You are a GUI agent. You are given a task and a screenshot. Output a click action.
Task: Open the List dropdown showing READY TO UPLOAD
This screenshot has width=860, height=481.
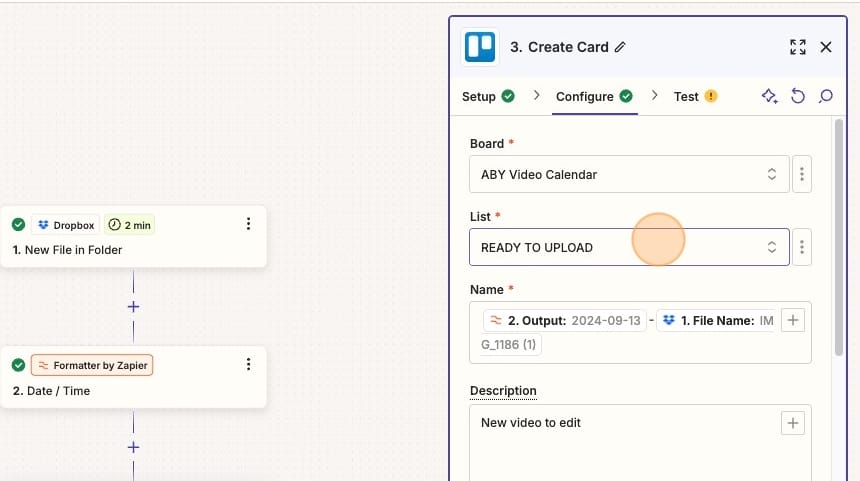click(629, 247)
